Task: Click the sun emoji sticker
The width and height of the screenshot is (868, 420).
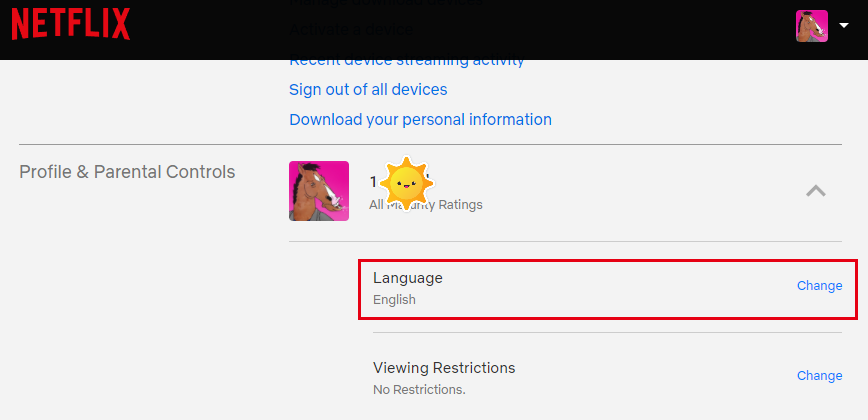Action: click(x=406, y=184)
